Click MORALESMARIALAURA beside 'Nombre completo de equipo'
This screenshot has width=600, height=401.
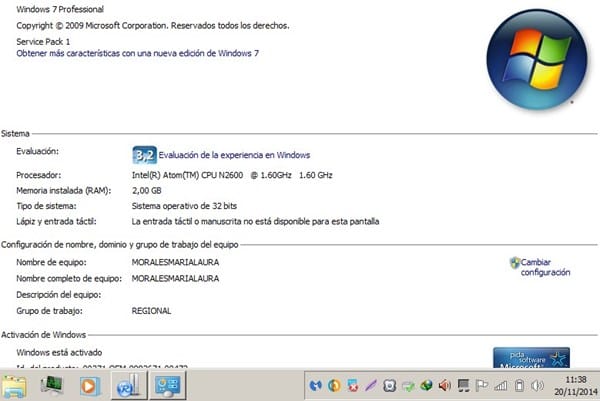pyautogui.click(x=175, y=279)
